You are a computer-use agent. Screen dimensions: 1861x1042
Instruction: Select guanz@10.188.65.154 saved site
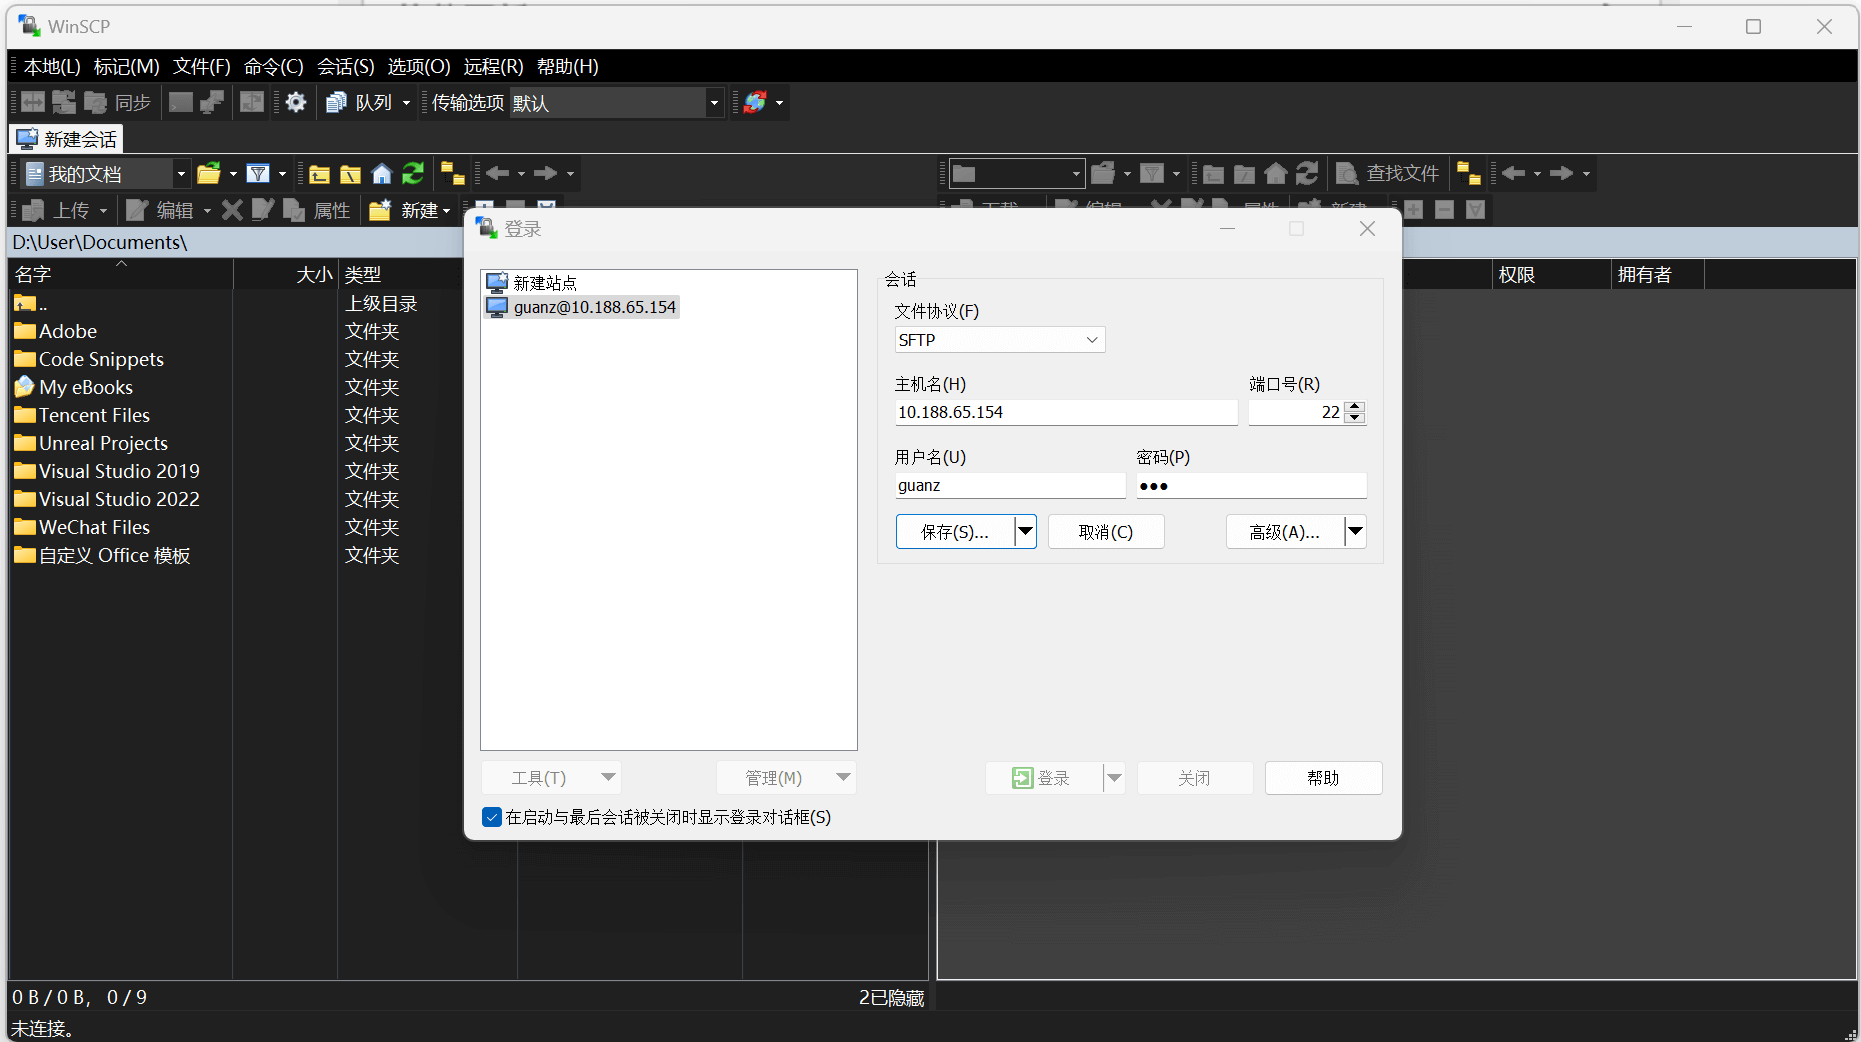click(x=581, y=307)
